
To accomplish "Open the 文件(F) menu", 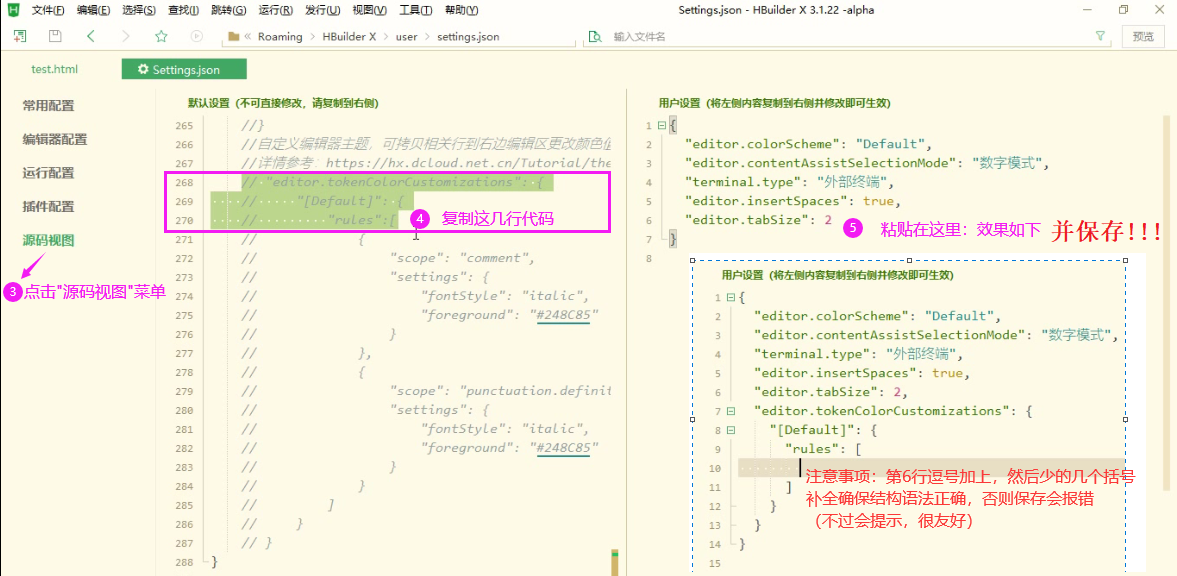I will point(48,11).
